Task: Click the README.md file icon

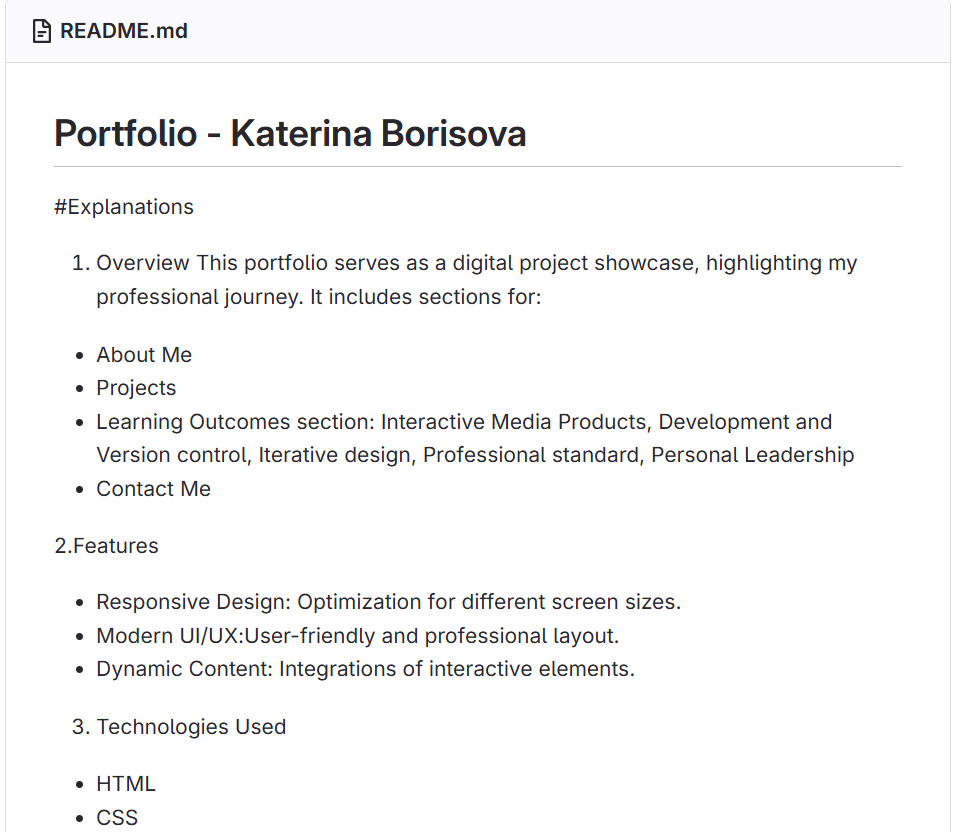Action: pos(40,30)
